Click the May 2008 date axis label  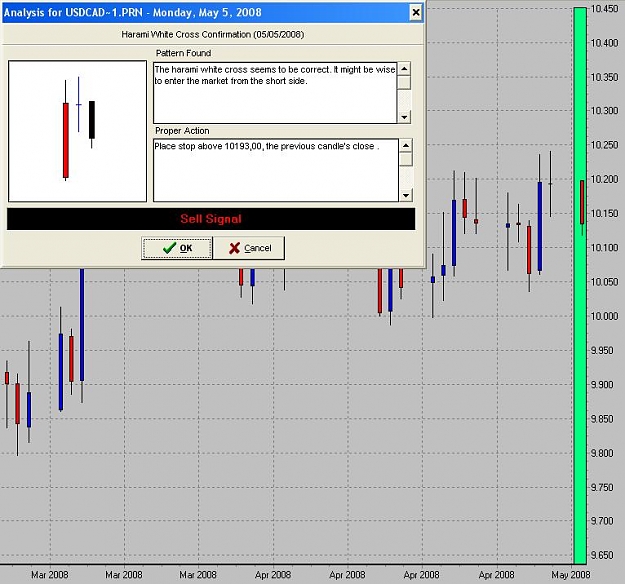pyautogui.click(x=570, y=575)
